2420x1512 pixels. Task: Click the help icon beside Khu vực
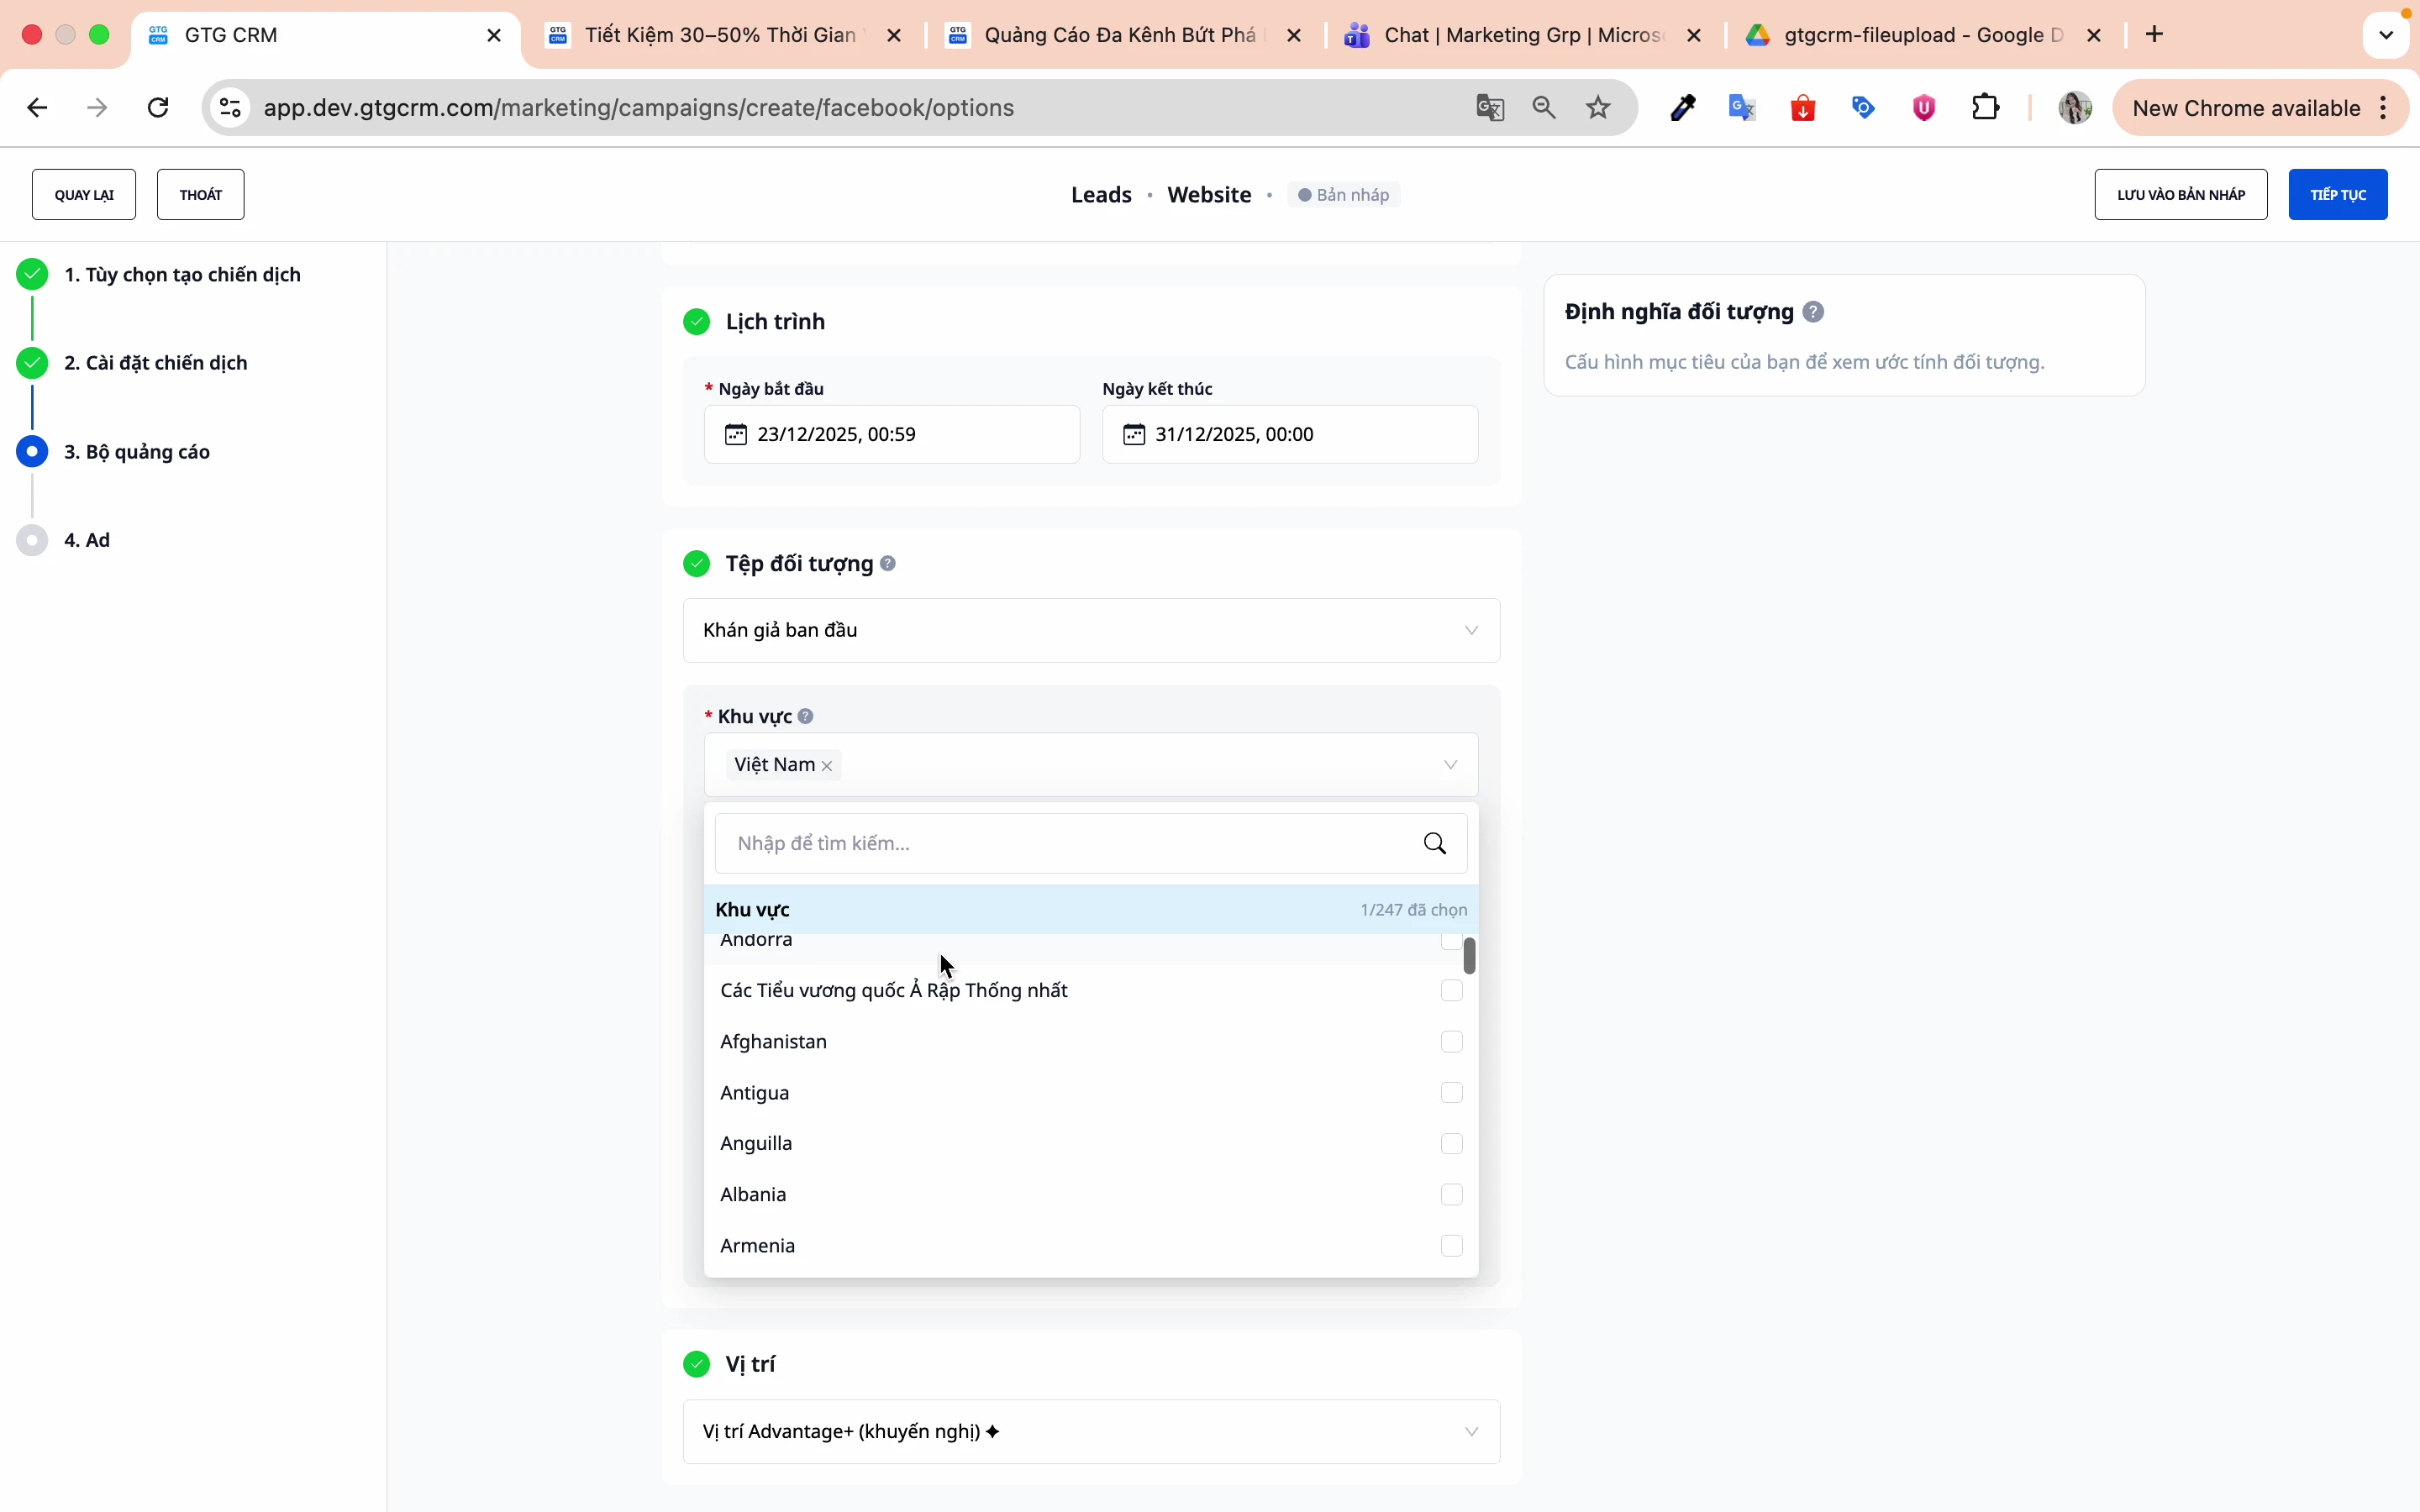pos(806,716)
